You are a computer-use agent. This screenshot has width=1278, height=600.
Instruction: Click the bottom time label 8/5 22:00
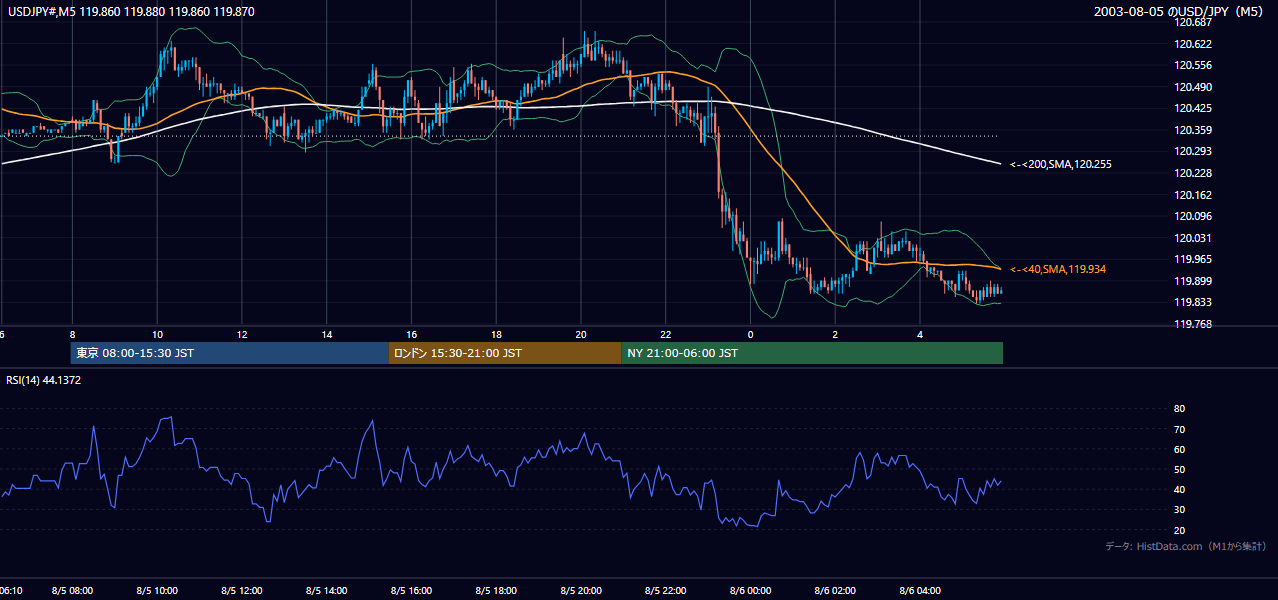666,591
